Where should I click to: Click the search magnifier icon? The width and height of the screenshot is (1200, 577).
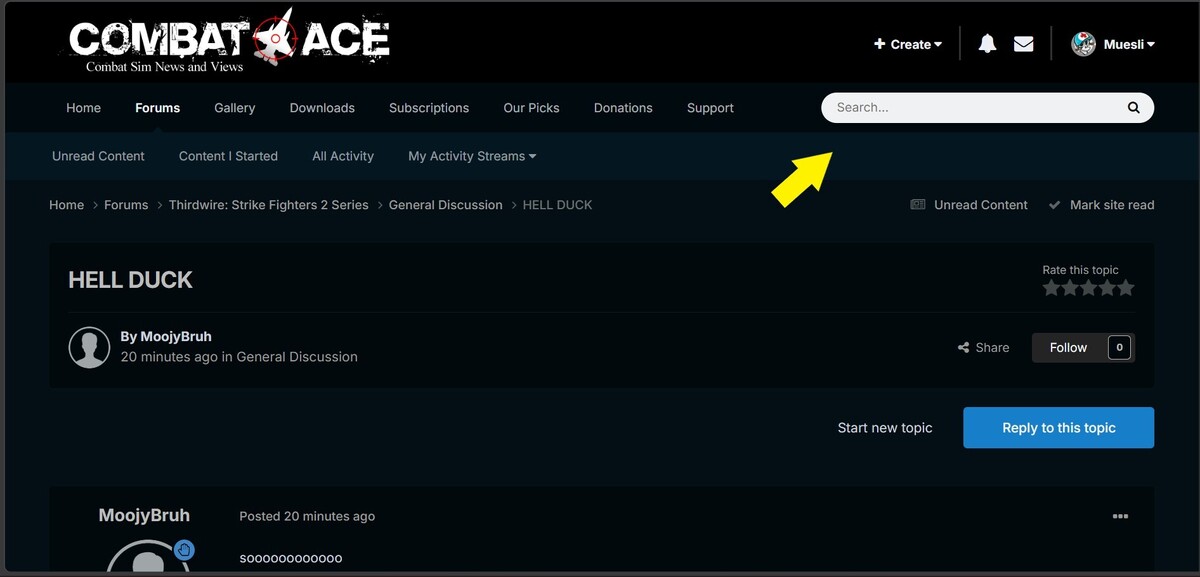1134,107
